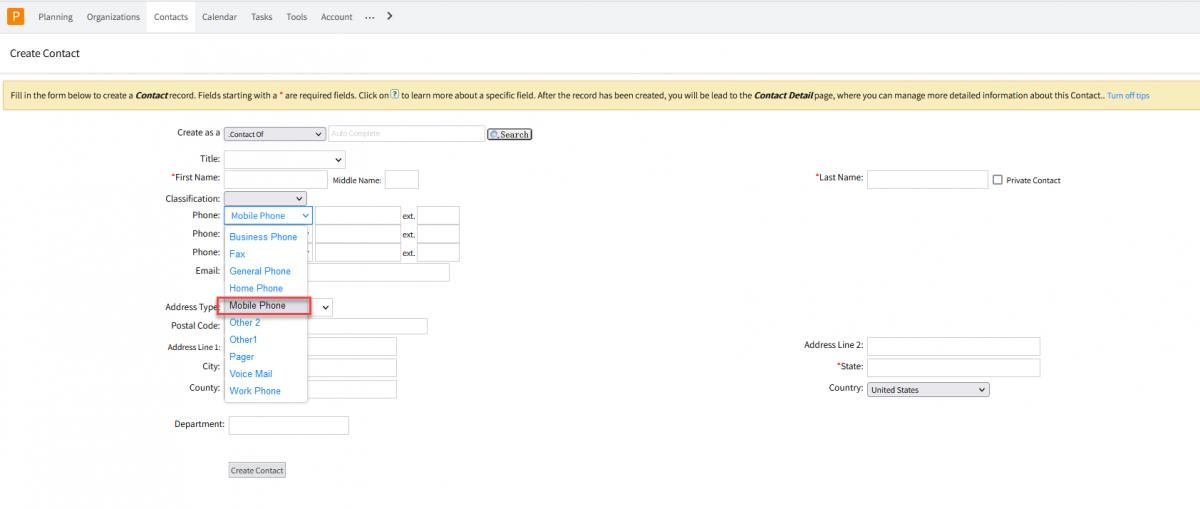The height and width of the screenshot is (509, 1200).
Task: Click the Address Line 1 field
Action: (x=352, y=346)
